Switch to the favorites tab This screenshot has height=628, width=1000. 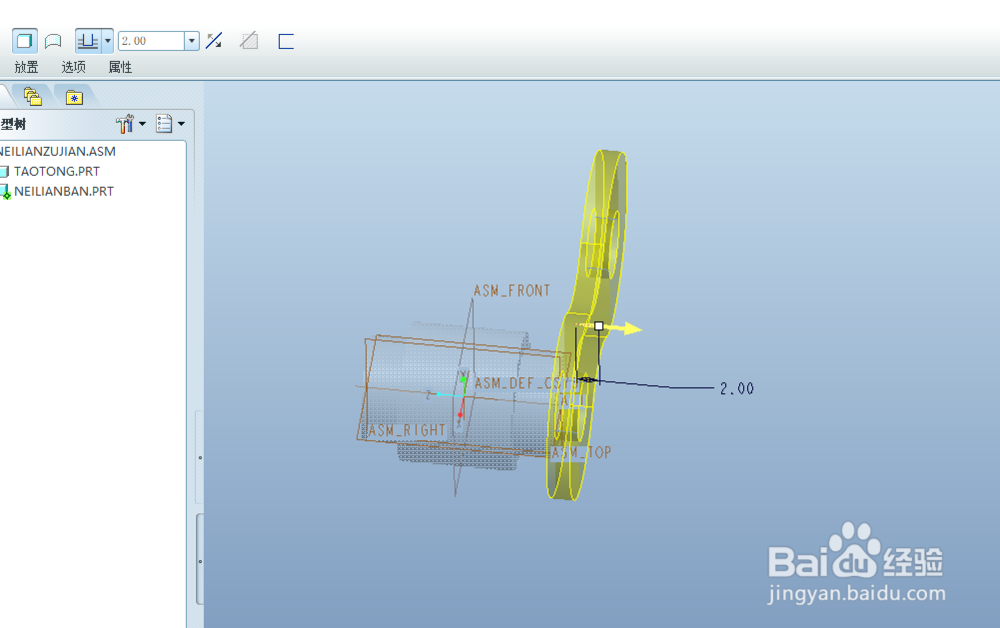point(74,97)
